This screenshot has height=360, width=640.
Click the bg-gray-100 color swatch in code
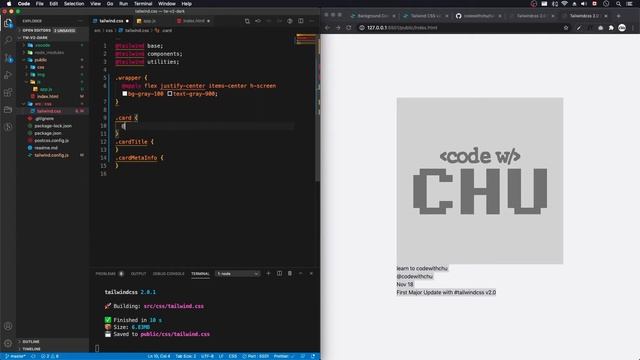pyautogui.click(x=124, y=94)
